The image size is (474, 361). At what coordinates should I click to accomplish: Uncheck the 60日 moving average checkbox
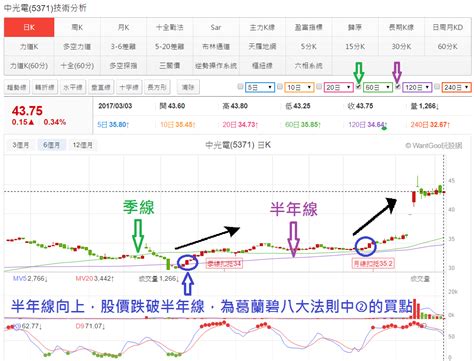point(358,87)
